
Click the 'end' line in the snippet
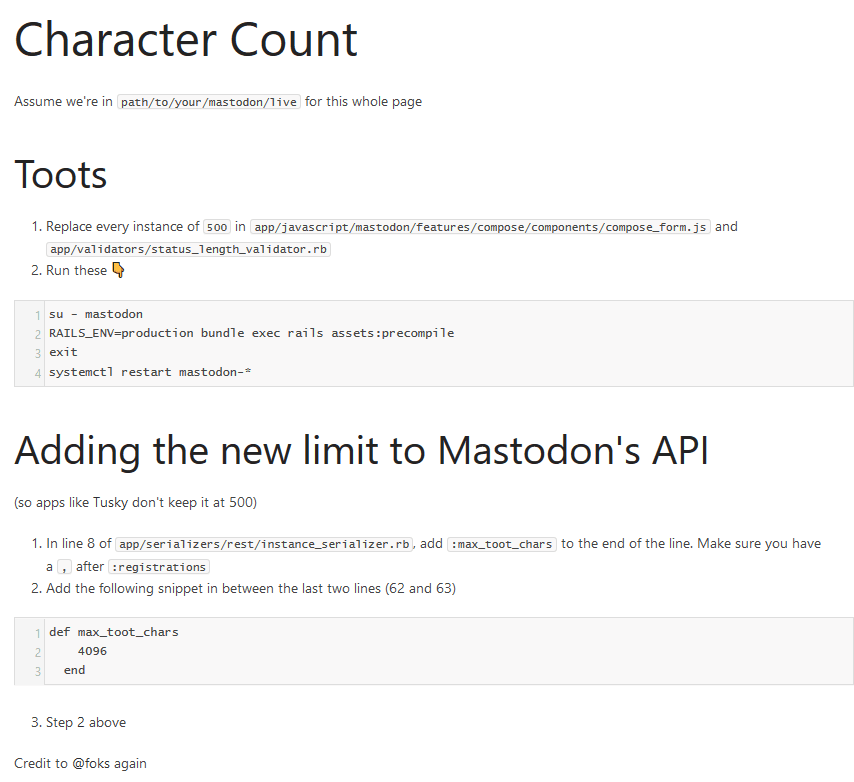coord(74,670)
